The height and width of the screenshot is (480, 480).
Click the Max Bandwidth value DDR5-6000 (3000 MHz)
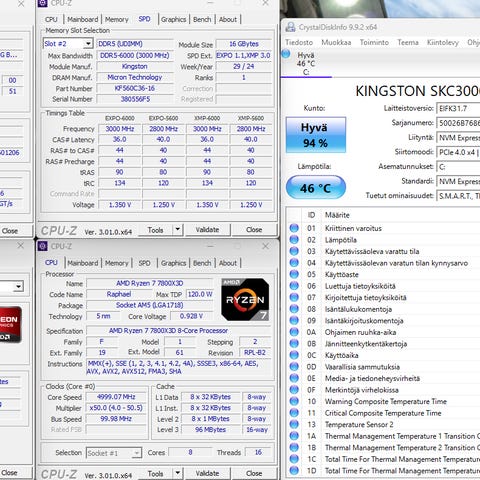pyautogui.click(x=135, y=55)
